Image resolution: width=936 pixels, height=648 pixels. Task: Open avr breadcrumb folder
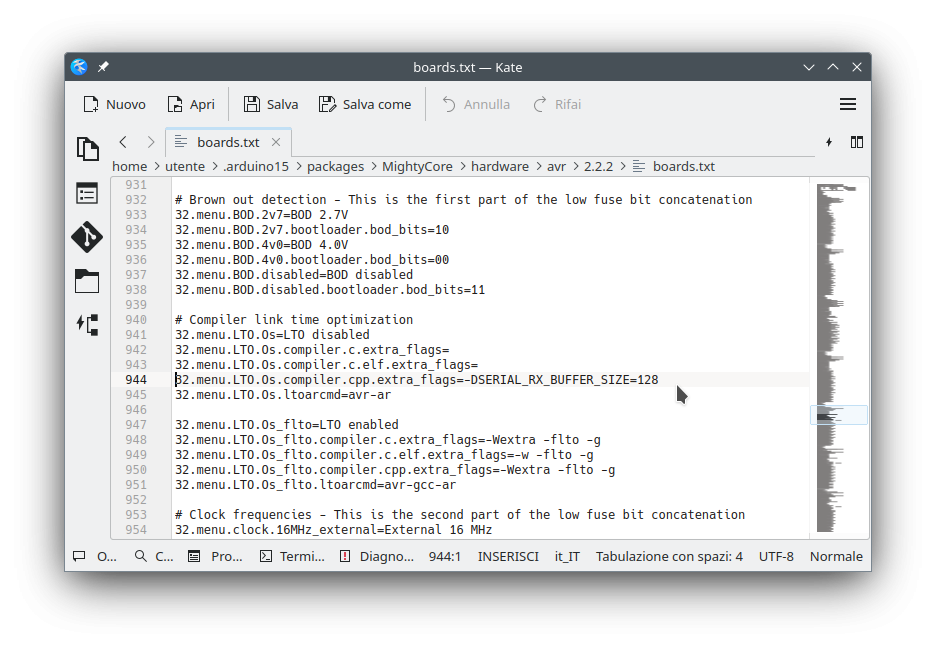[x=556, y=166]
